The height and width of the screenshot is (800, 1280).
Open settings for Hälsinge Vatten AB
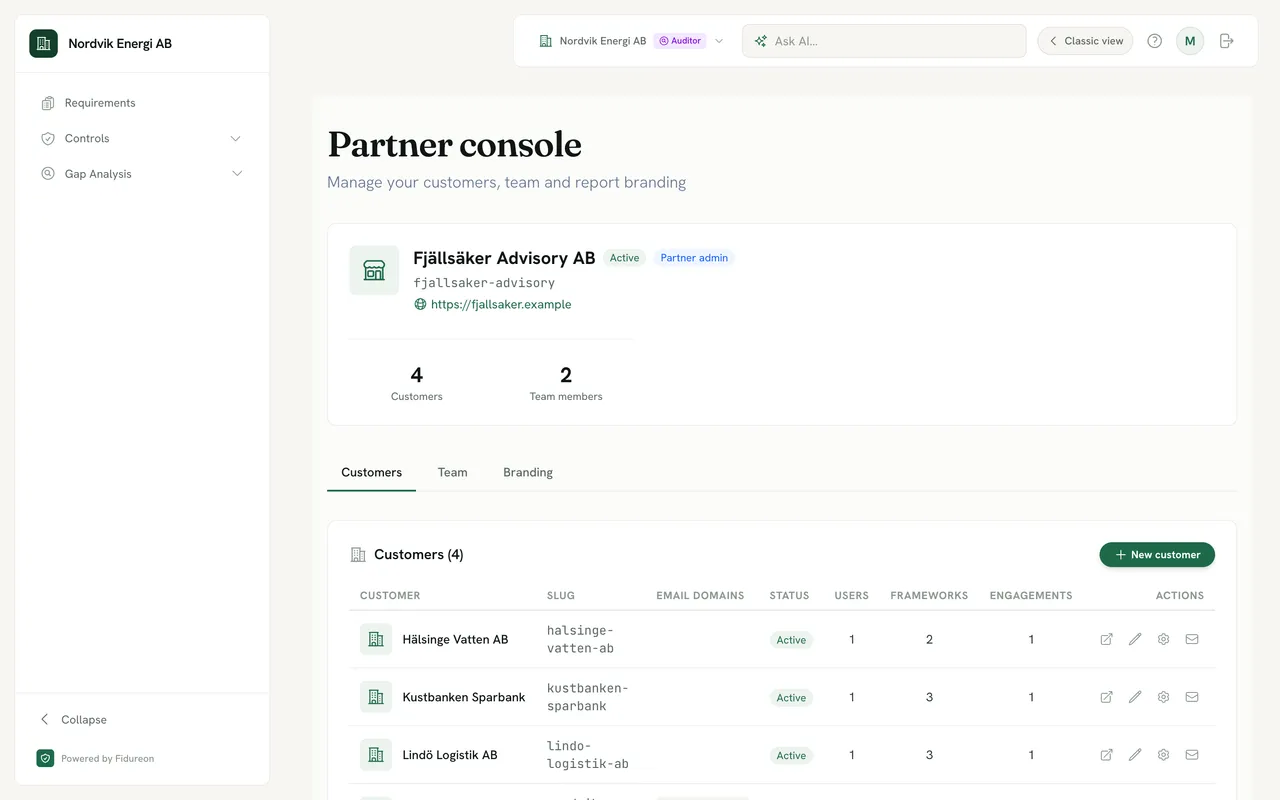click(1163, 640)
